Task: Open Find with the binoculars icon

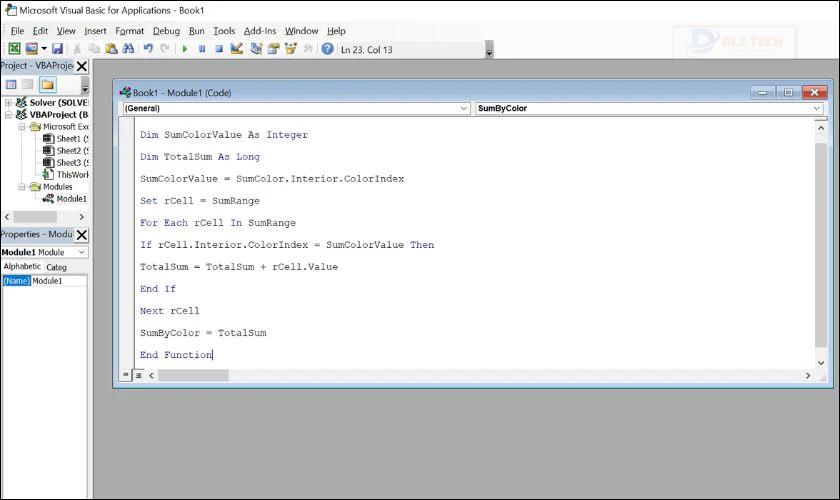Action: [x=128, y=49]
